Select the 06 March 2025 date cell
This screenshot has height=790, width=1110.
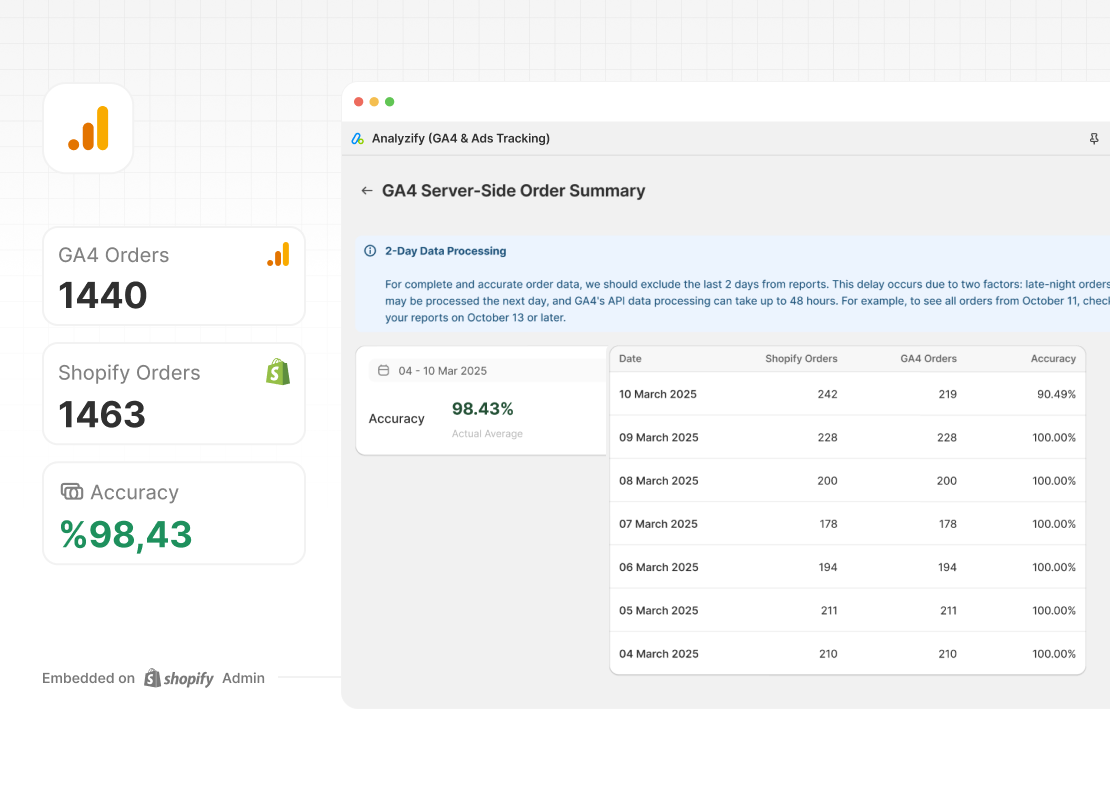658,567
